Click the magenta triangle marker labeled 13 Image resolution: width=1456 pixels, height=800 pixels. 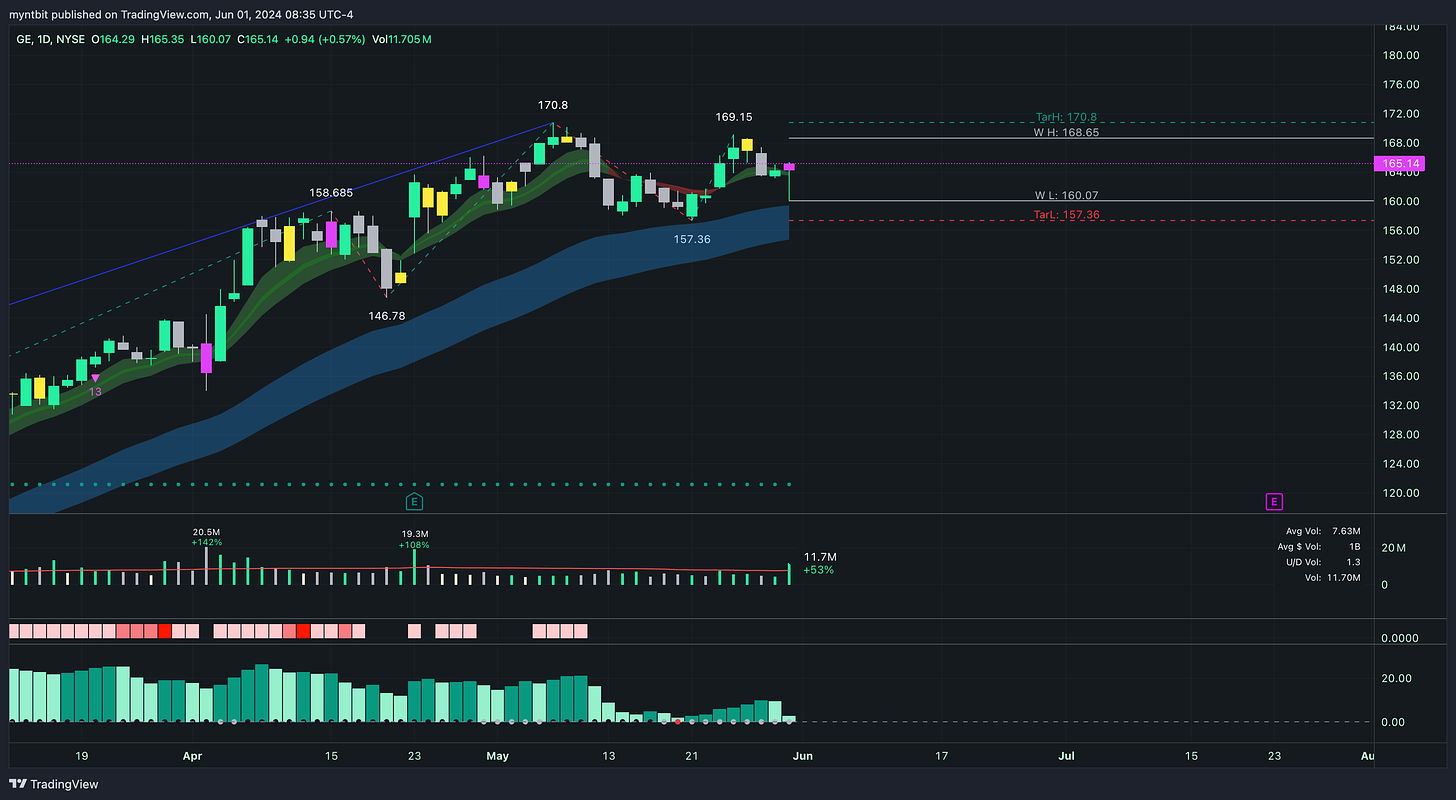pos(95,378)
